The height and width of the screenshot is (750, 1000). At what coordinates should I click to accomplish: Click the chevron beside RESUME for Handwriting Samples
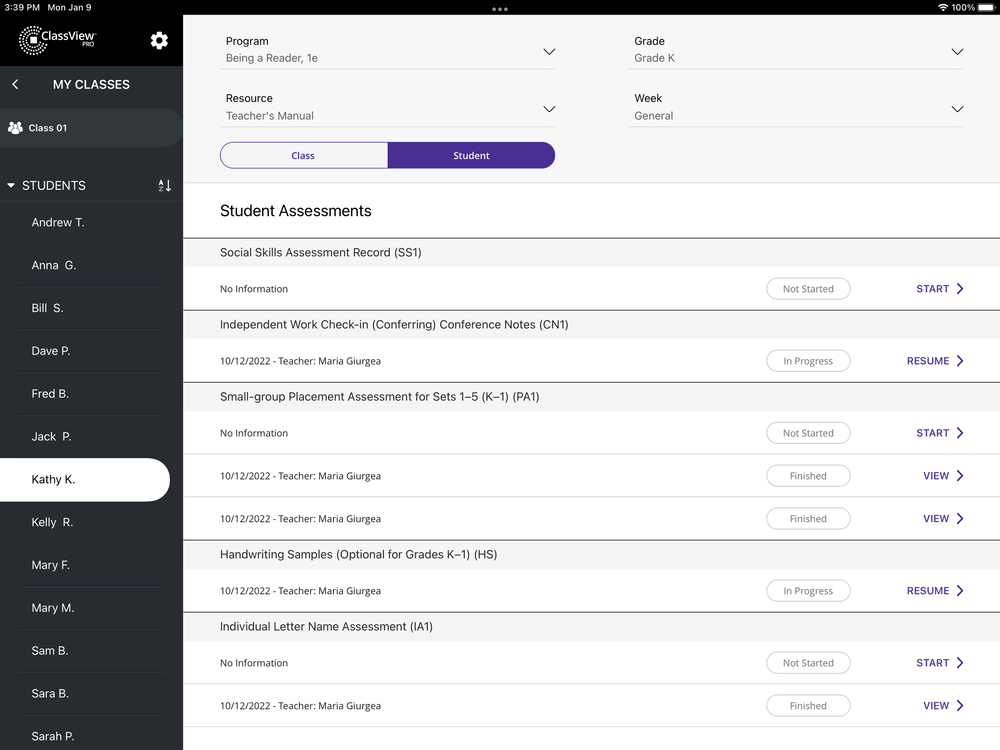tap(959, 590)
